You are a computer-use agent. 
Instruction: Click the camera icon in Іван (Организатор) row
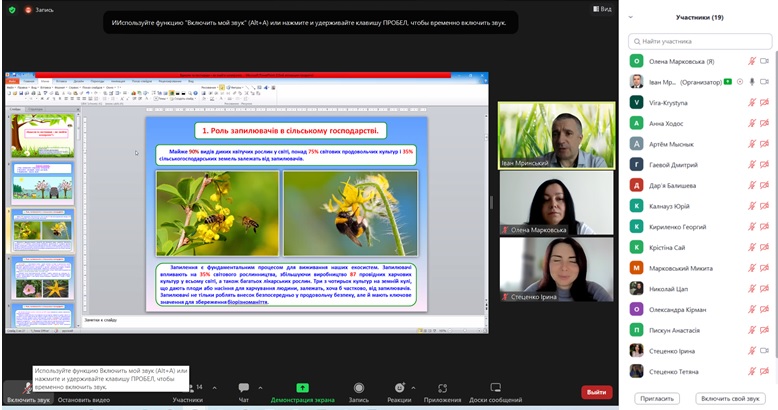coord(765,82)
